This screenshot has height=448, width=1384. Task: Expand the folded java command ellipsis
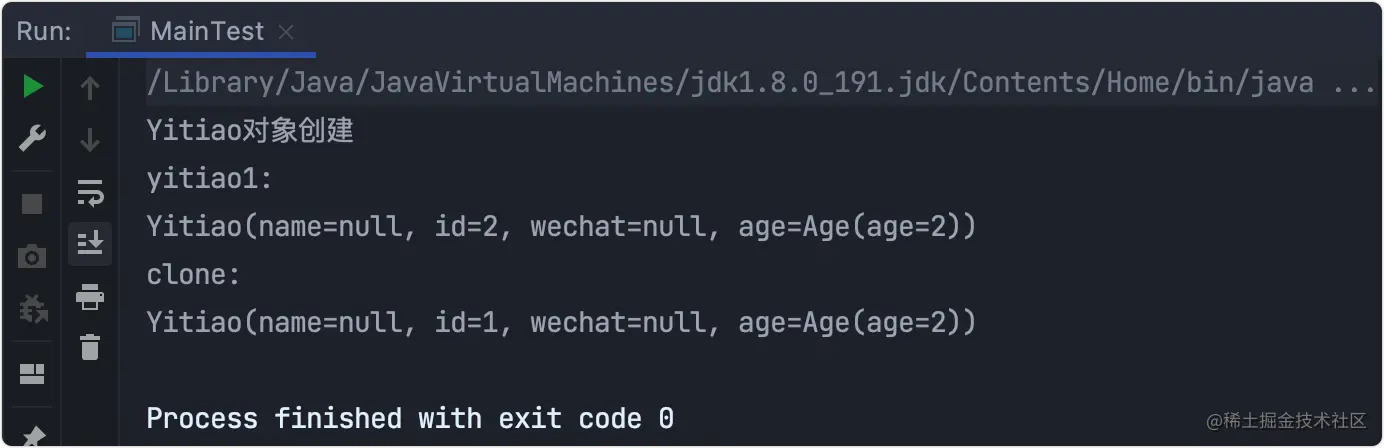tap(1354, 82)
